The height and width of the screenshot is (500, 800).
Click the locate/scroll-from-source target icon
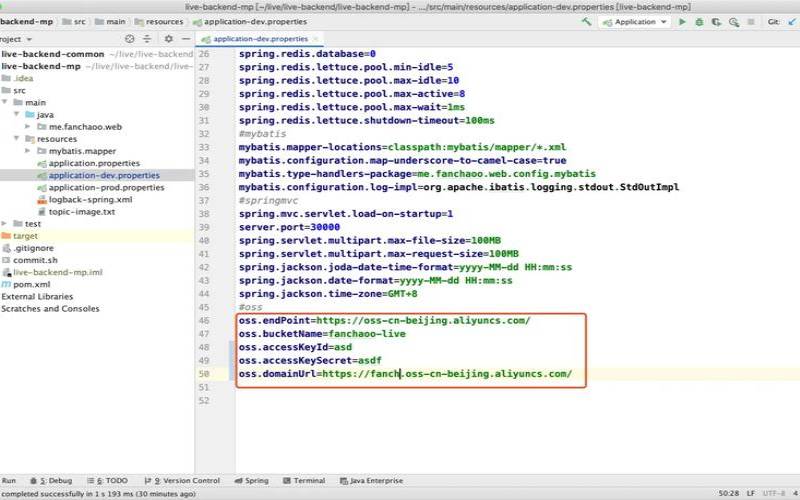130,39
